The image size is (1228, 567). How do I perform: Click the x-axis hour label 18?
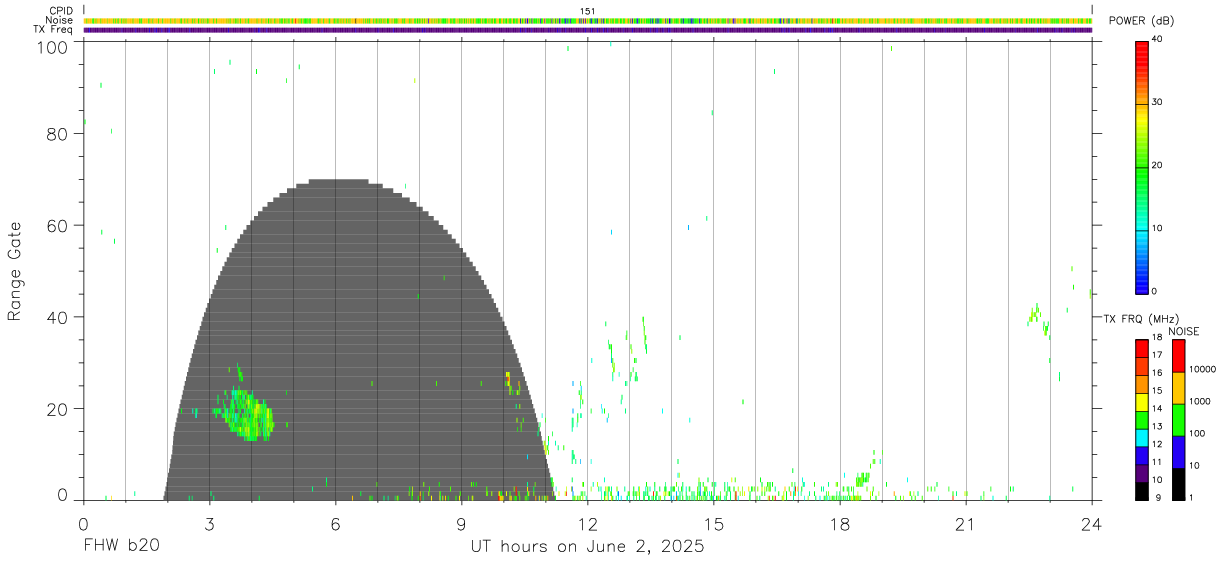point(840,523)
